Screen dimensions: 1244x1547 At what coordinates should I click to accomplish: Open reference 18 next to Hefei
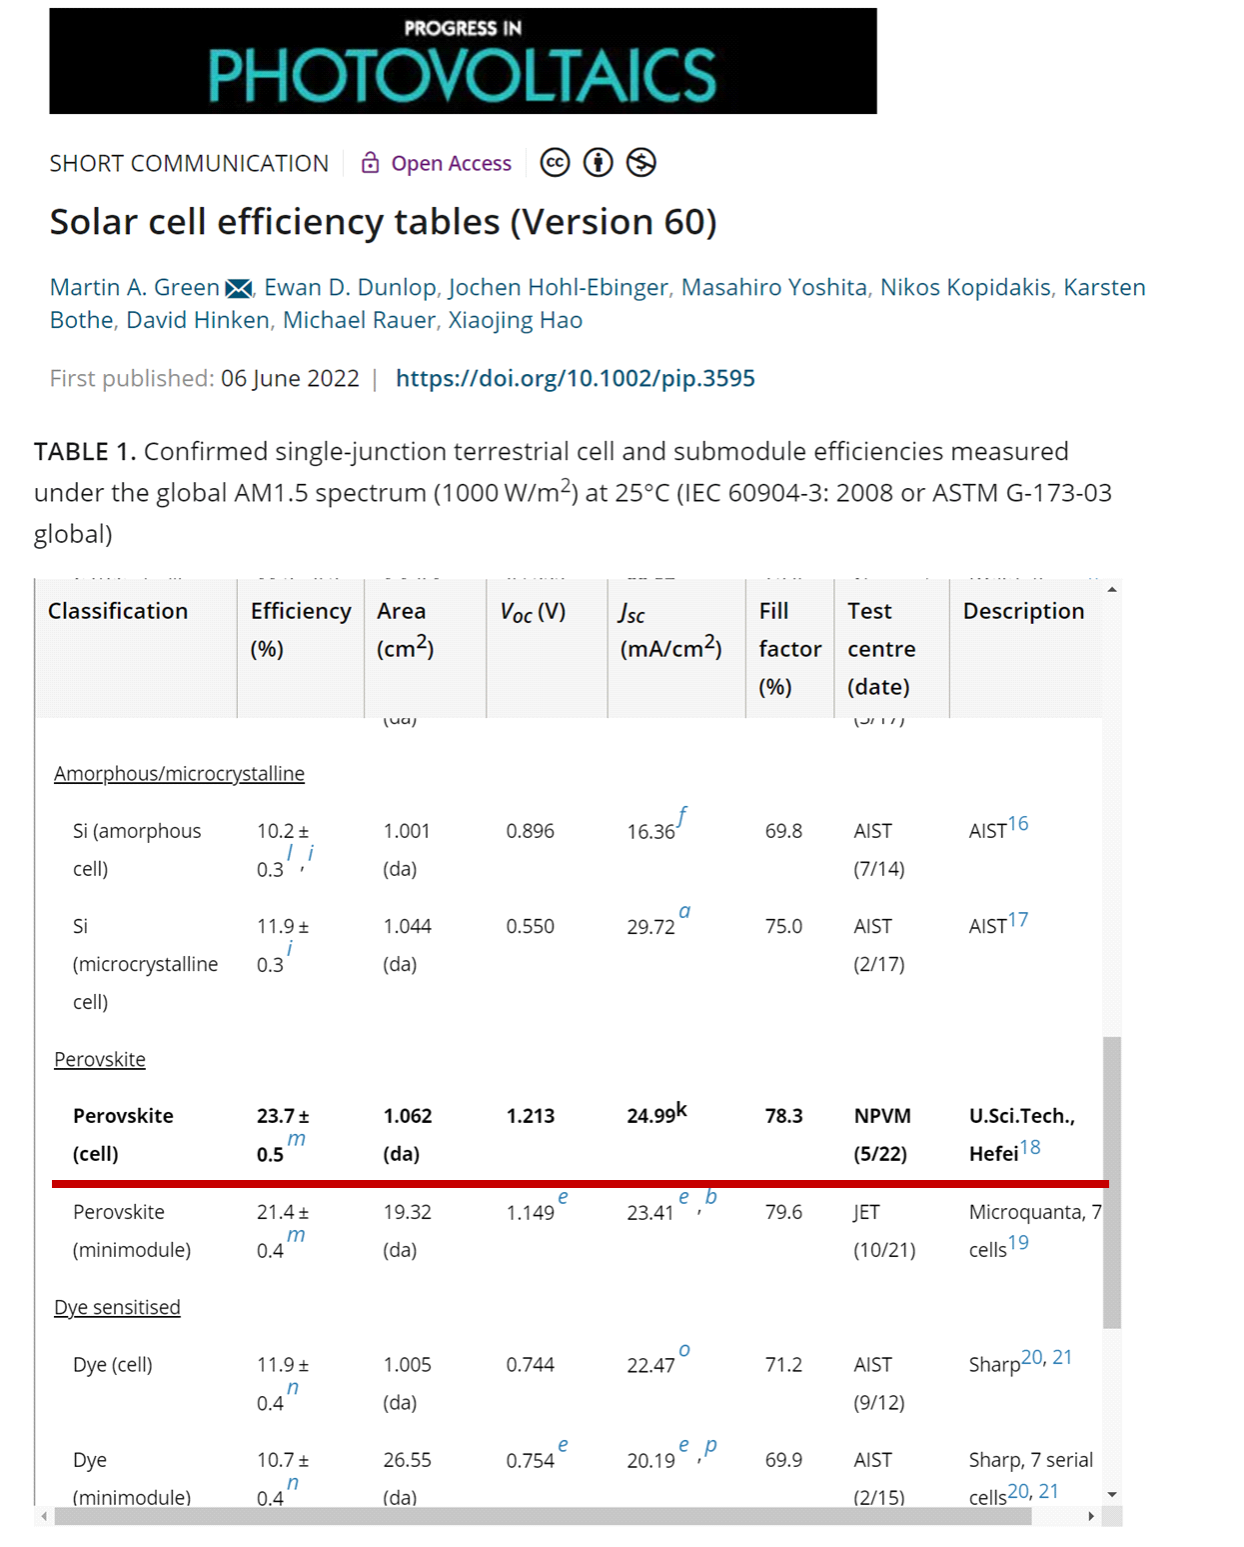1030,1147
